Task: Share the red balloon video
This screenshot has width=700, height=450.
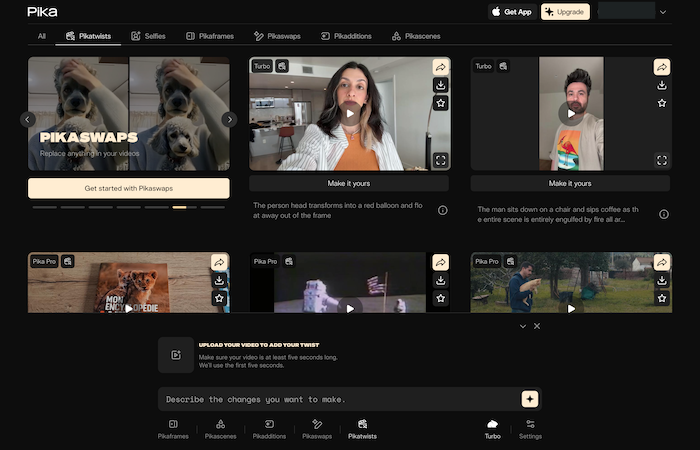Action: pos(440,67)
